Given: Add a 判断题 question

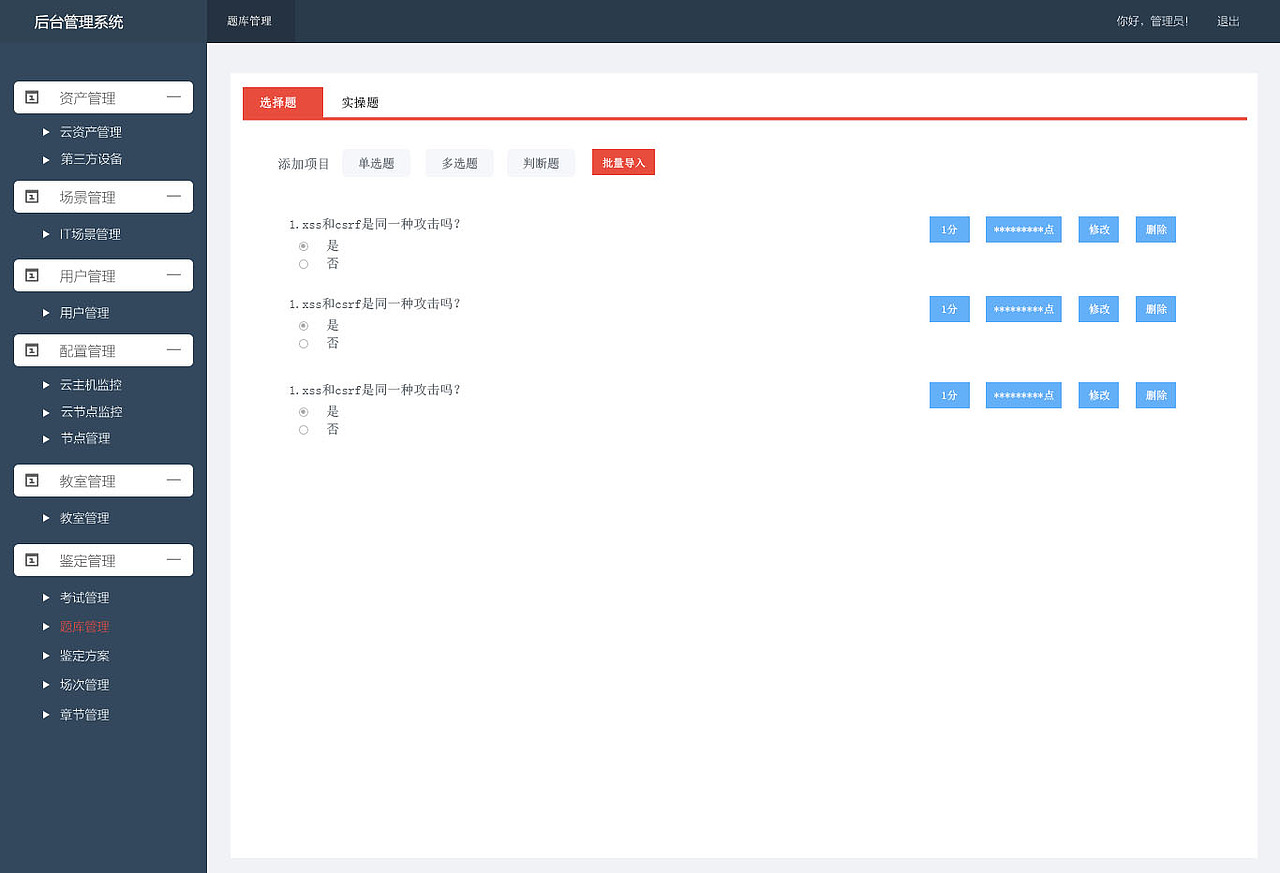Looking at the screenshot, I should [x=541, y=163].
